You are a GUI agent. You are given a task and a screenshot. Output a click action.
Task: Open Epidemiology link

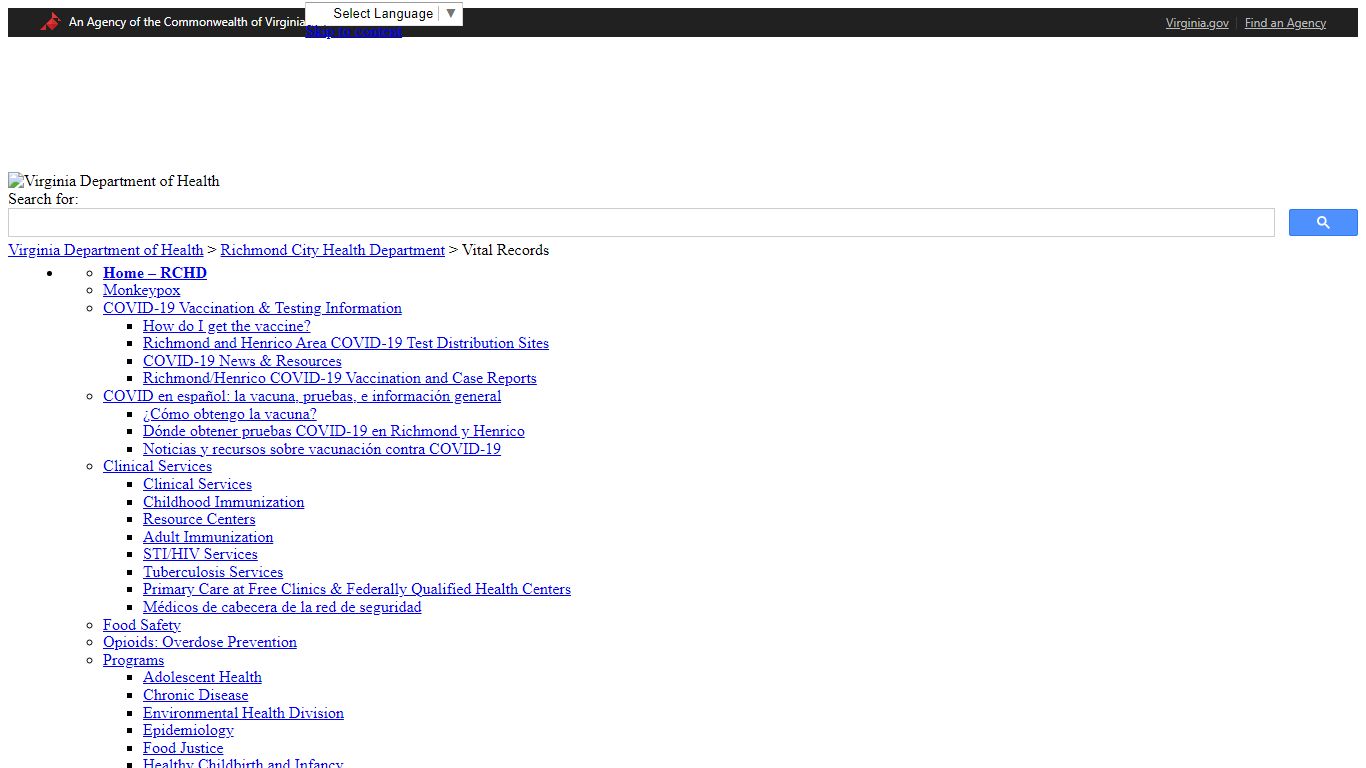click(x=188, y=730)
